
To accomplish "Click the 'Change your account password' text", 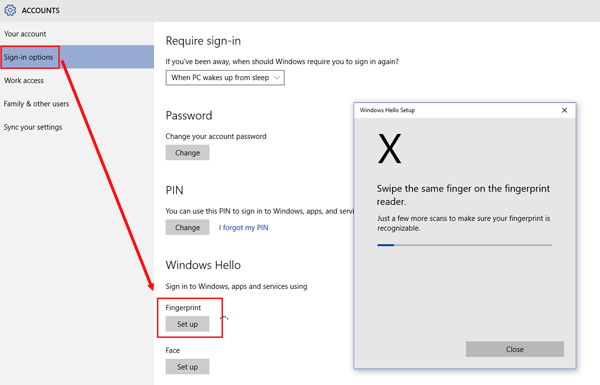I will [x=216, y=136].
